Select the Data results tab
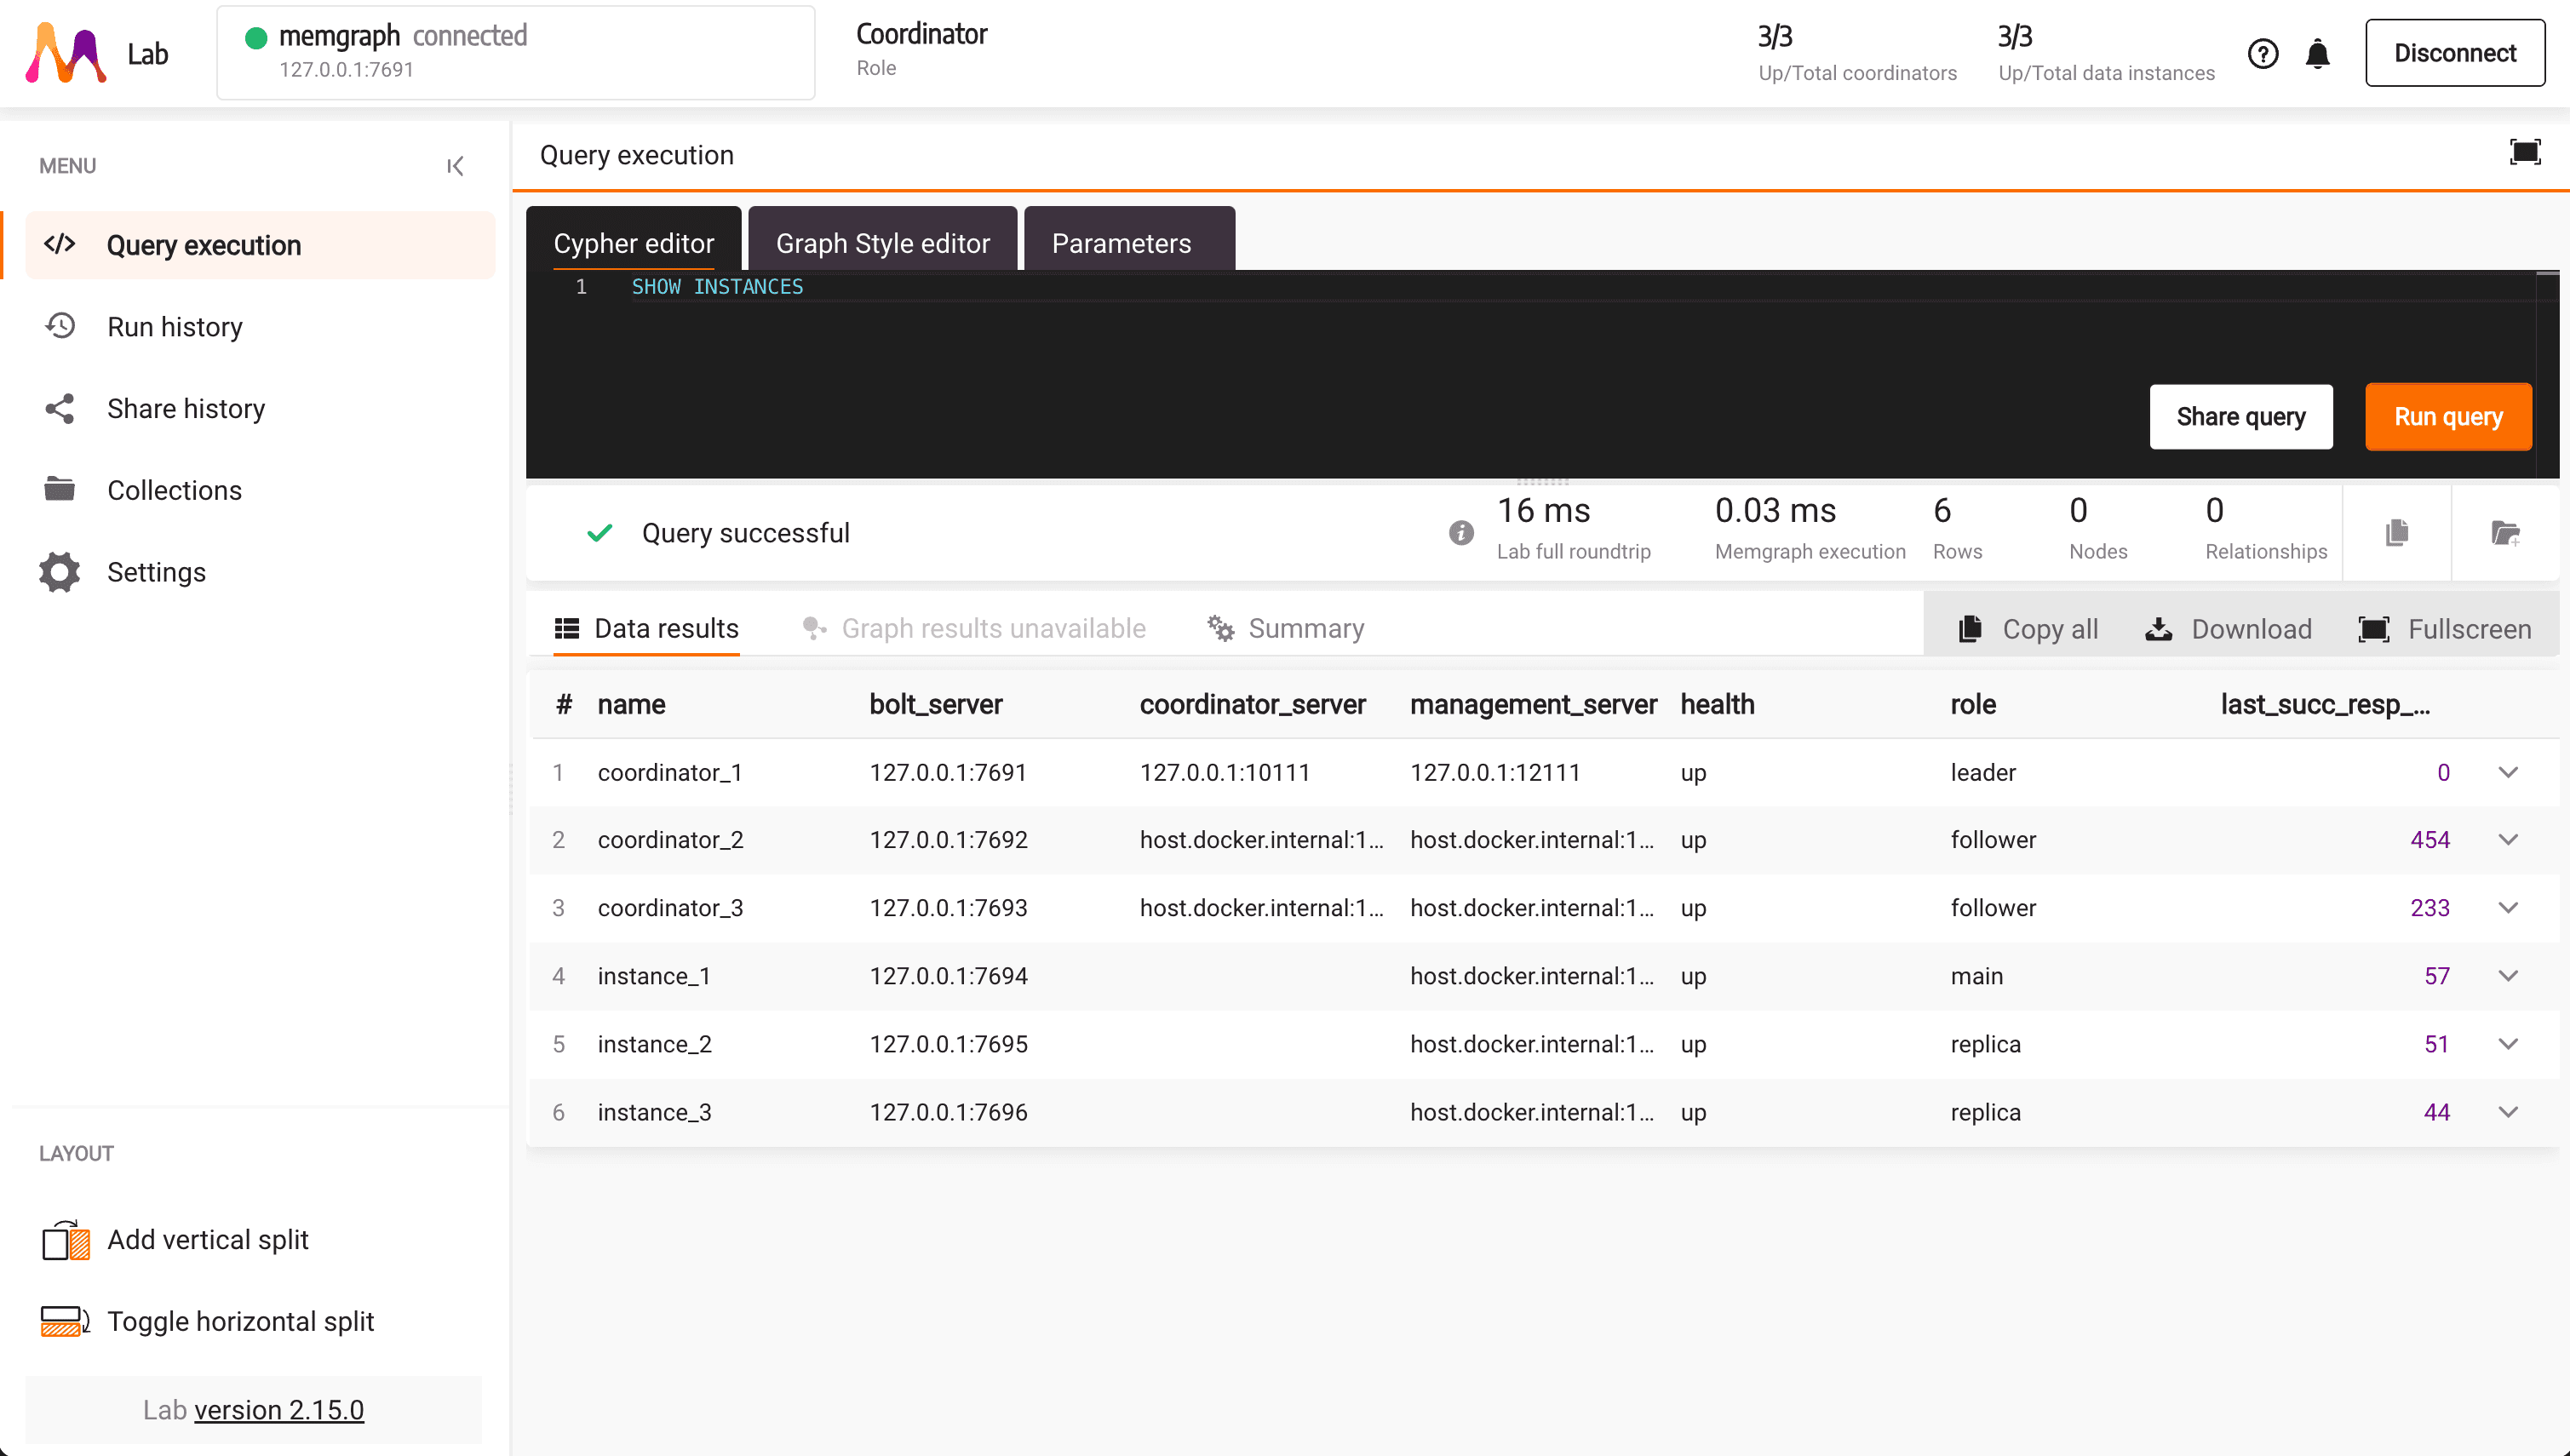Image resolution: width=2570 pixels, height=1456 pixels. (x=646, y=628)
